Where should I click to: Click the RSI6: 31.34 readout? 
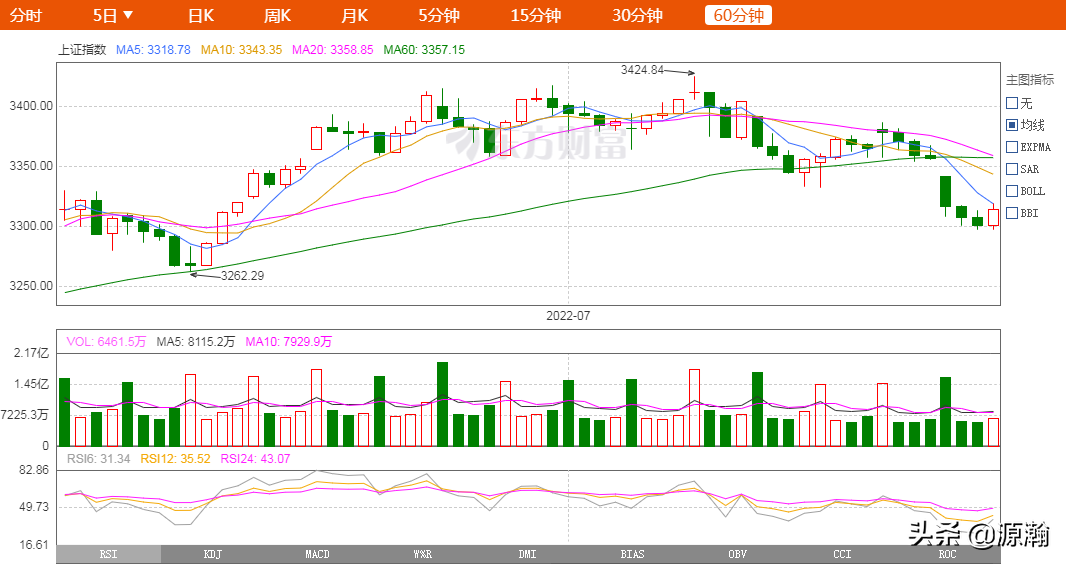tap(99, 459)
